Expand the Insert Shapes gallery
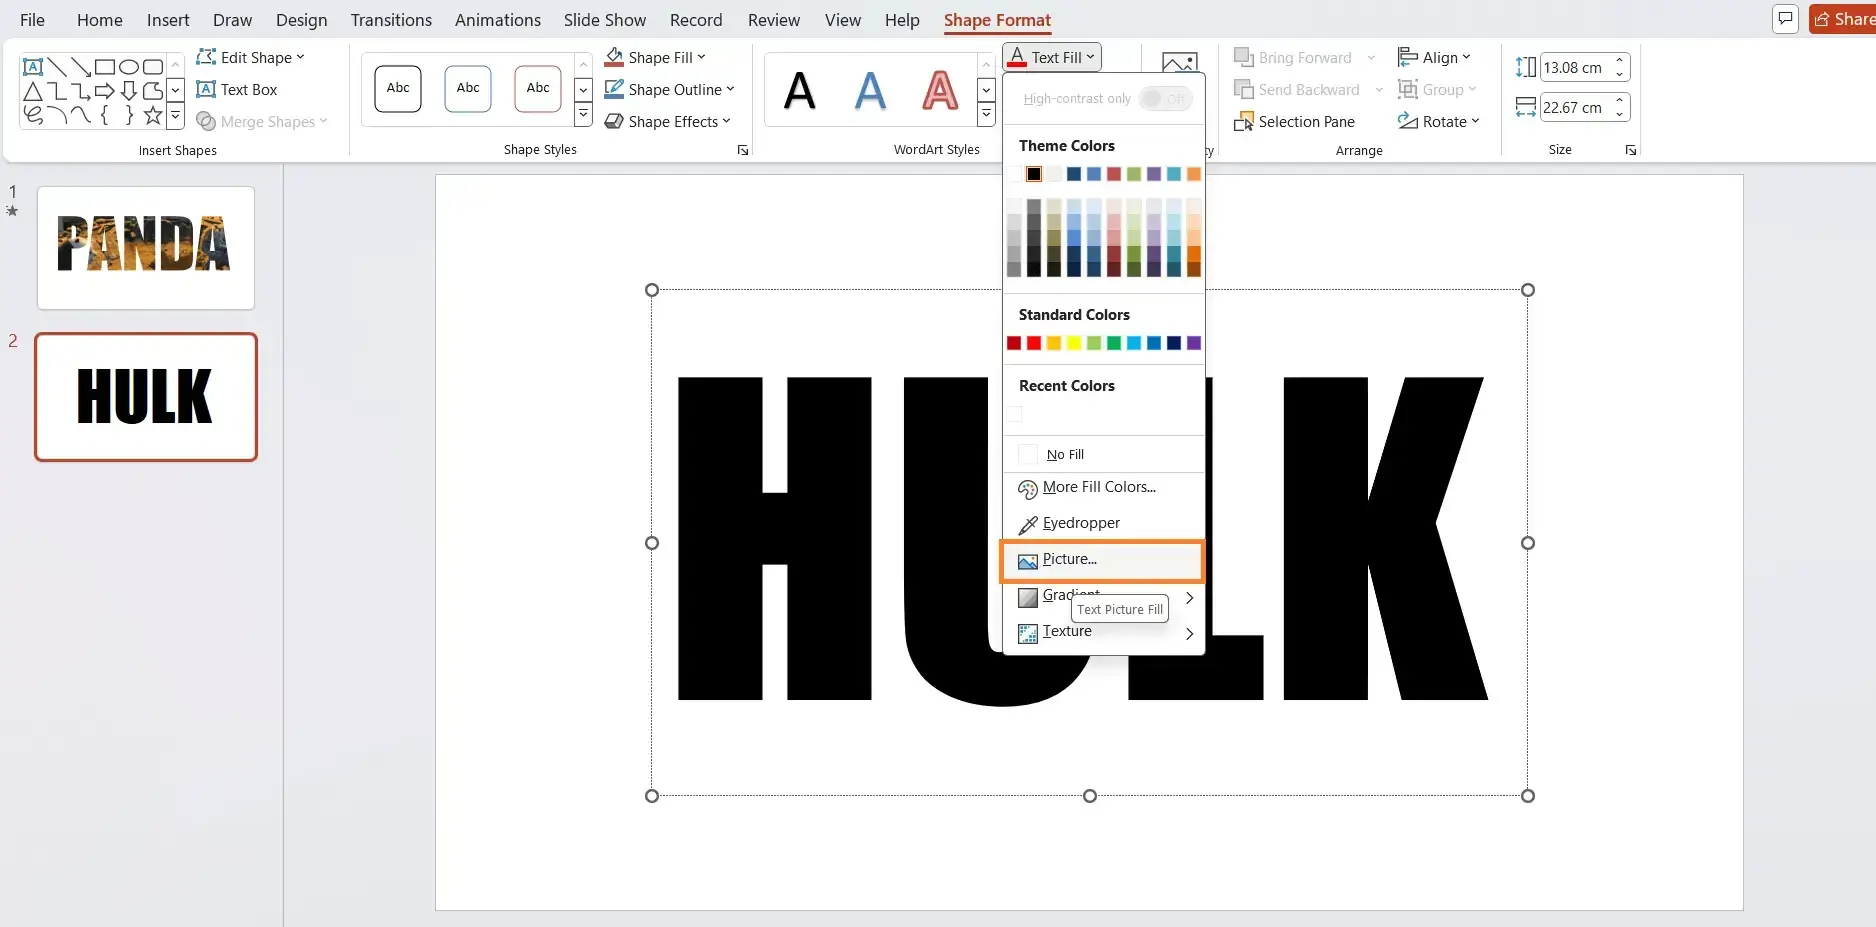The width and height of the screenshot is (1876, 927). [175, 116]
